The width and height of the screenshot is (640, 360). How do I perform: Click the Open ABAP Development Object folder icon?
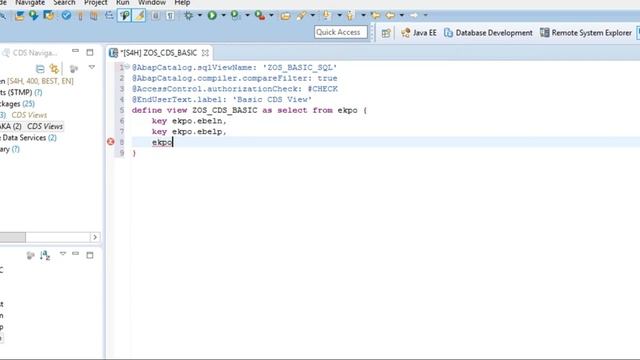pyautogui.click(x=285, y=16)
